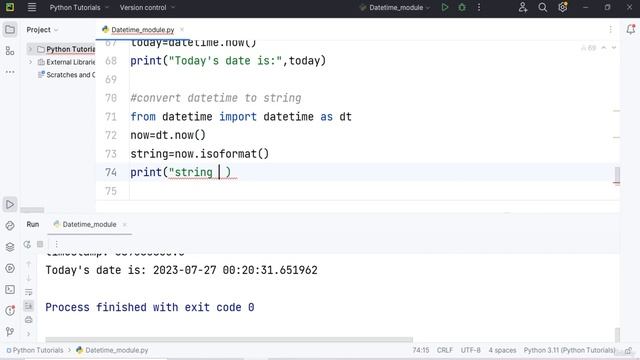Click Python Tutorials breadcrumb in status bar
640x360 pixels.
[35, 350]
